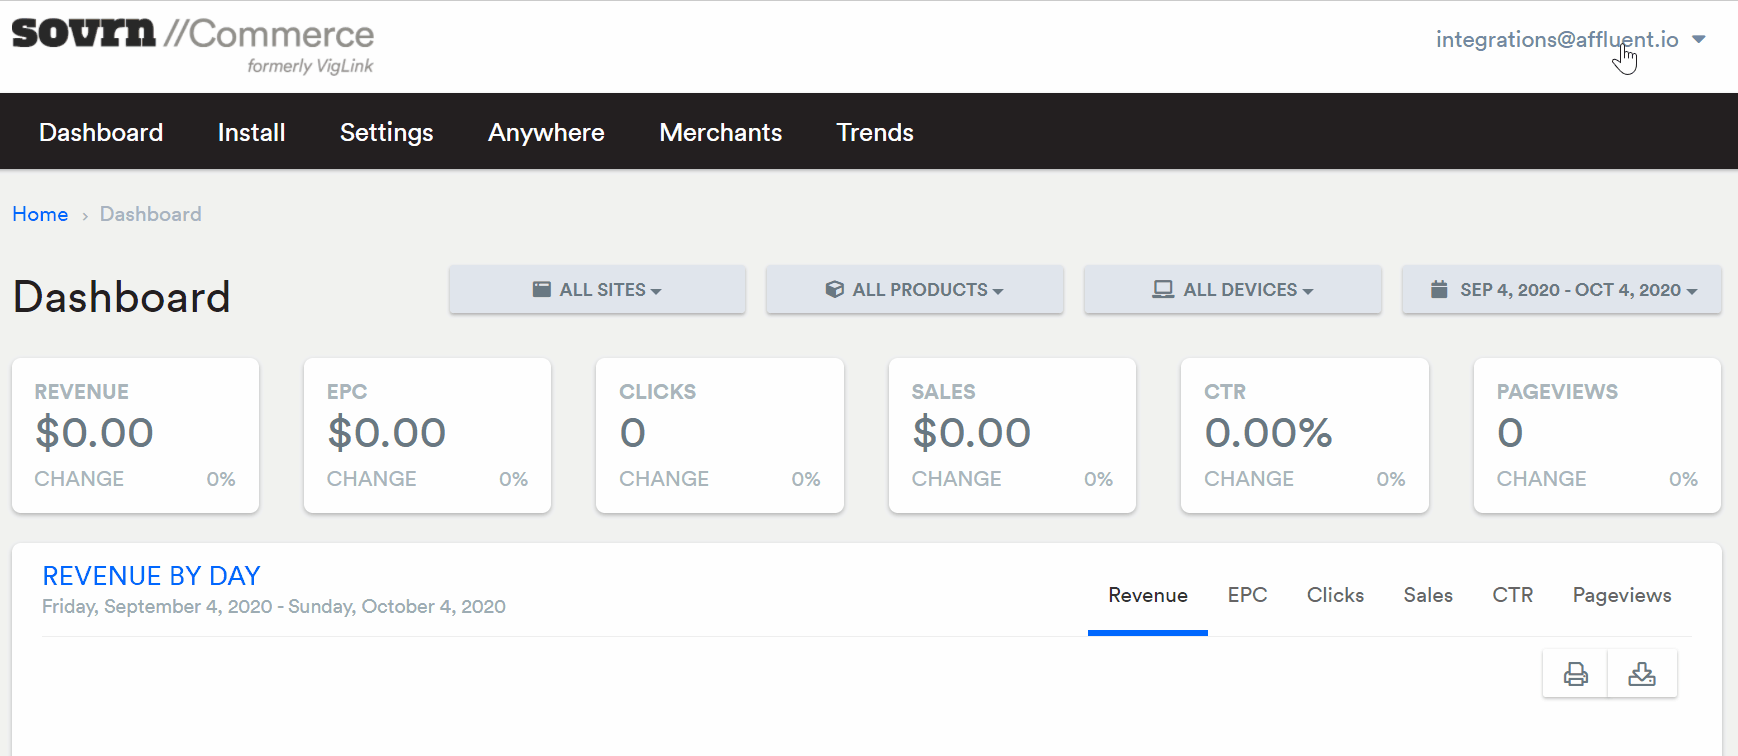Switch to the Pageviews chart tab
The height and width of the screenshot is (756, 1738).
[x=1622, y=596]
